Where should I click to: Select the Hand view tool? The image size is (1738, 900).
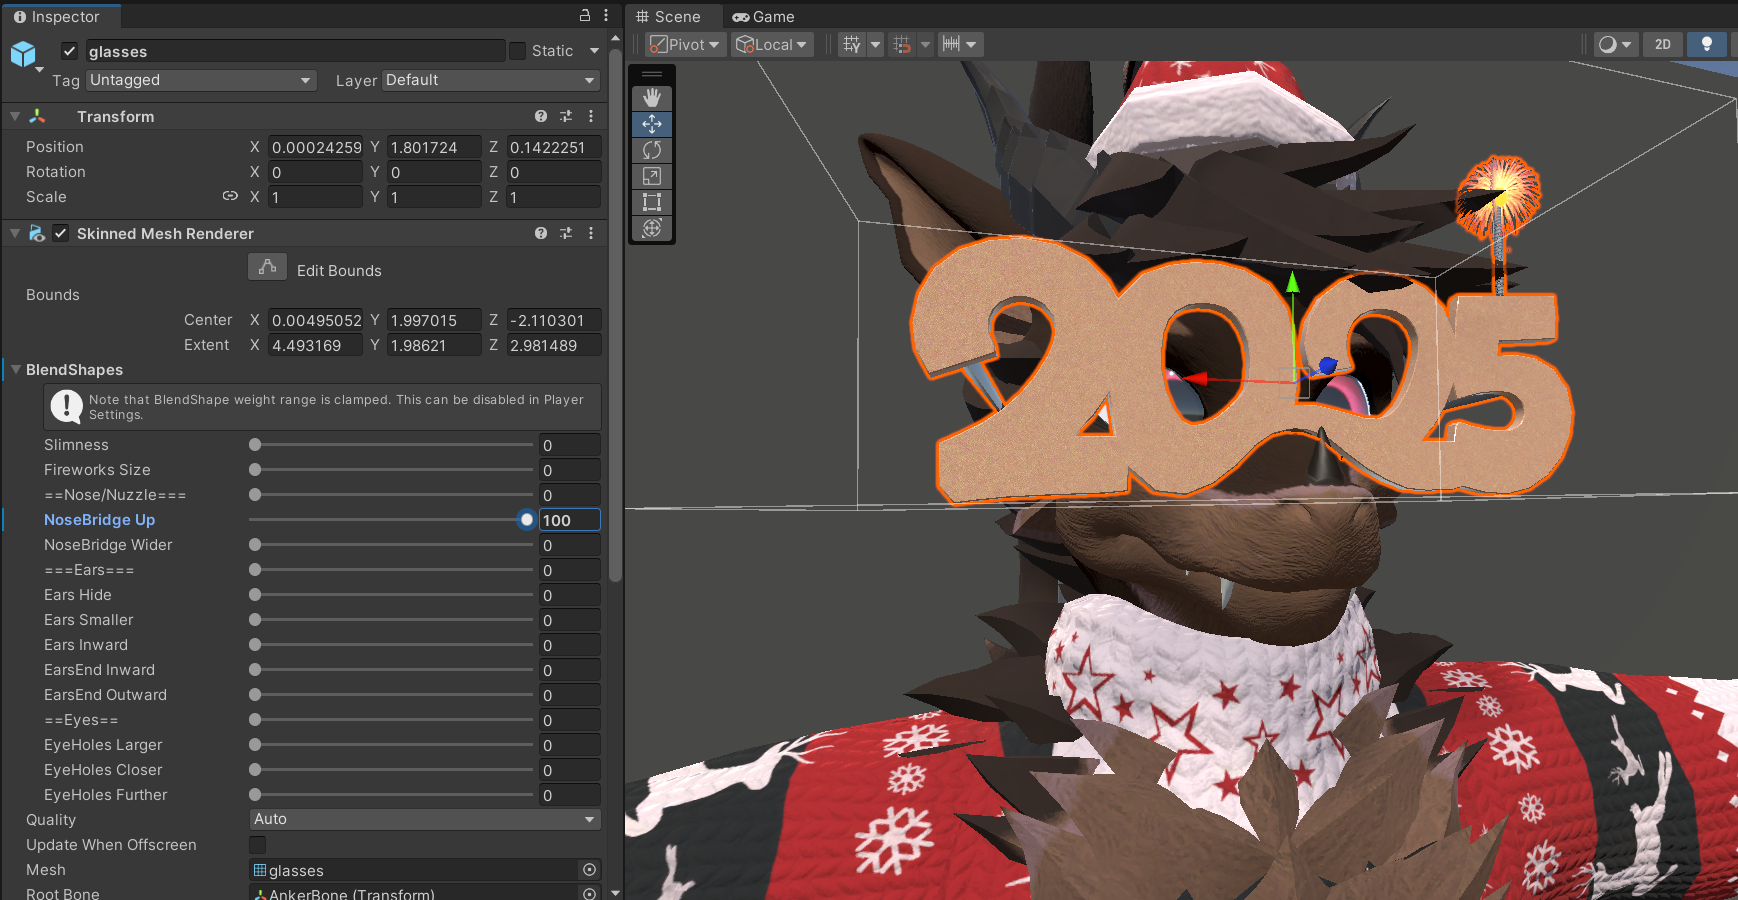(652, 98)
